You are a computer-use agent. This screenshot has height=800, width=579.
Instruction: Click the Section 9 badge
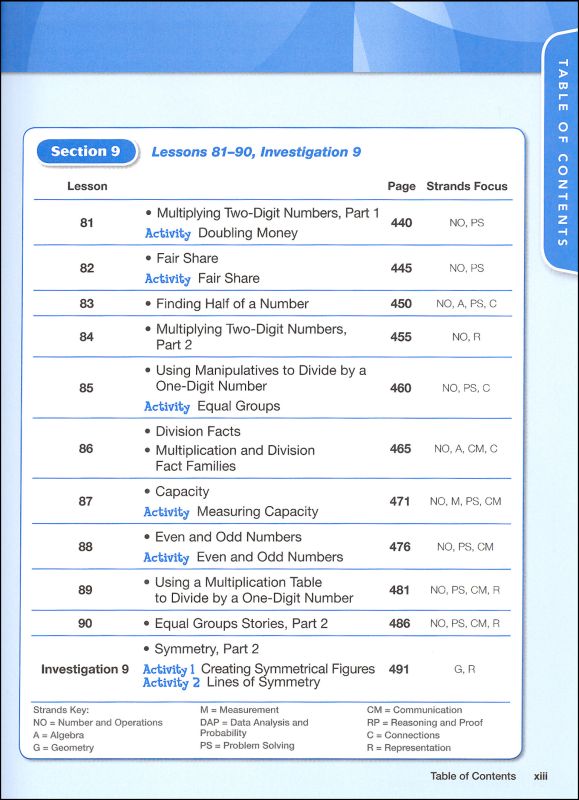tap(87, 152)
